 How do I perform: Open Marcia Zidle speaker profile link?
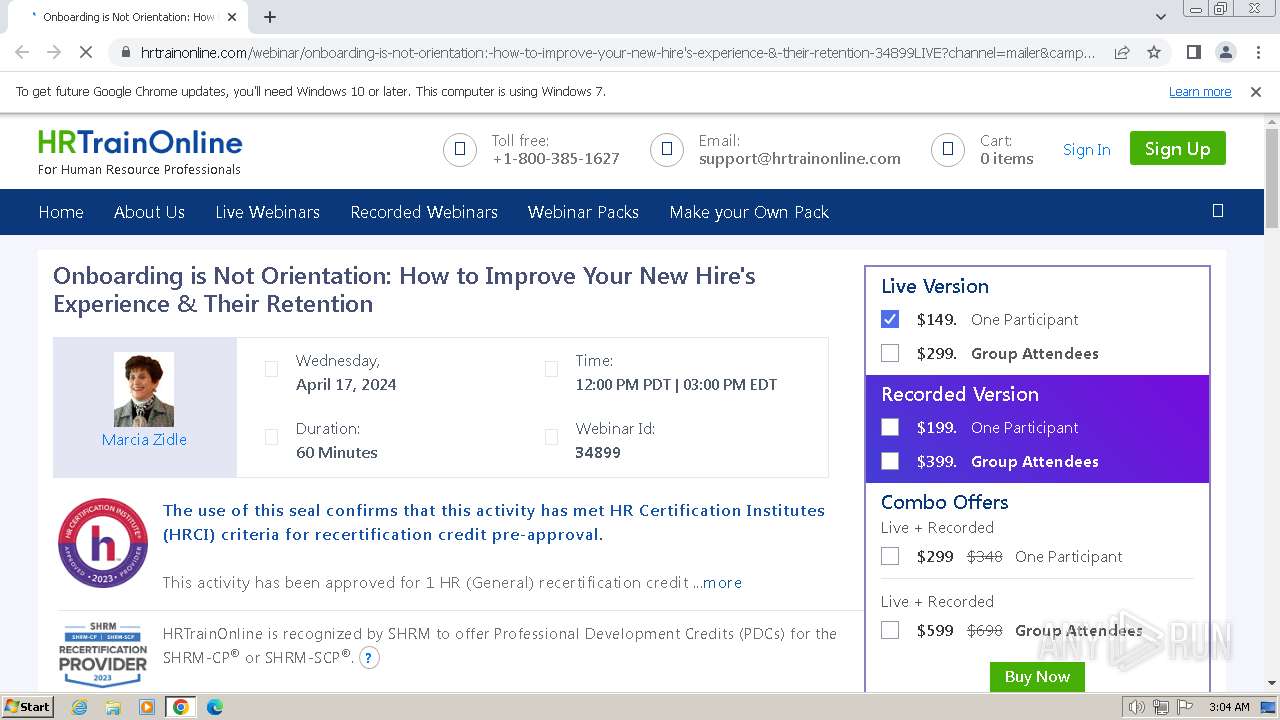(144, 440)
